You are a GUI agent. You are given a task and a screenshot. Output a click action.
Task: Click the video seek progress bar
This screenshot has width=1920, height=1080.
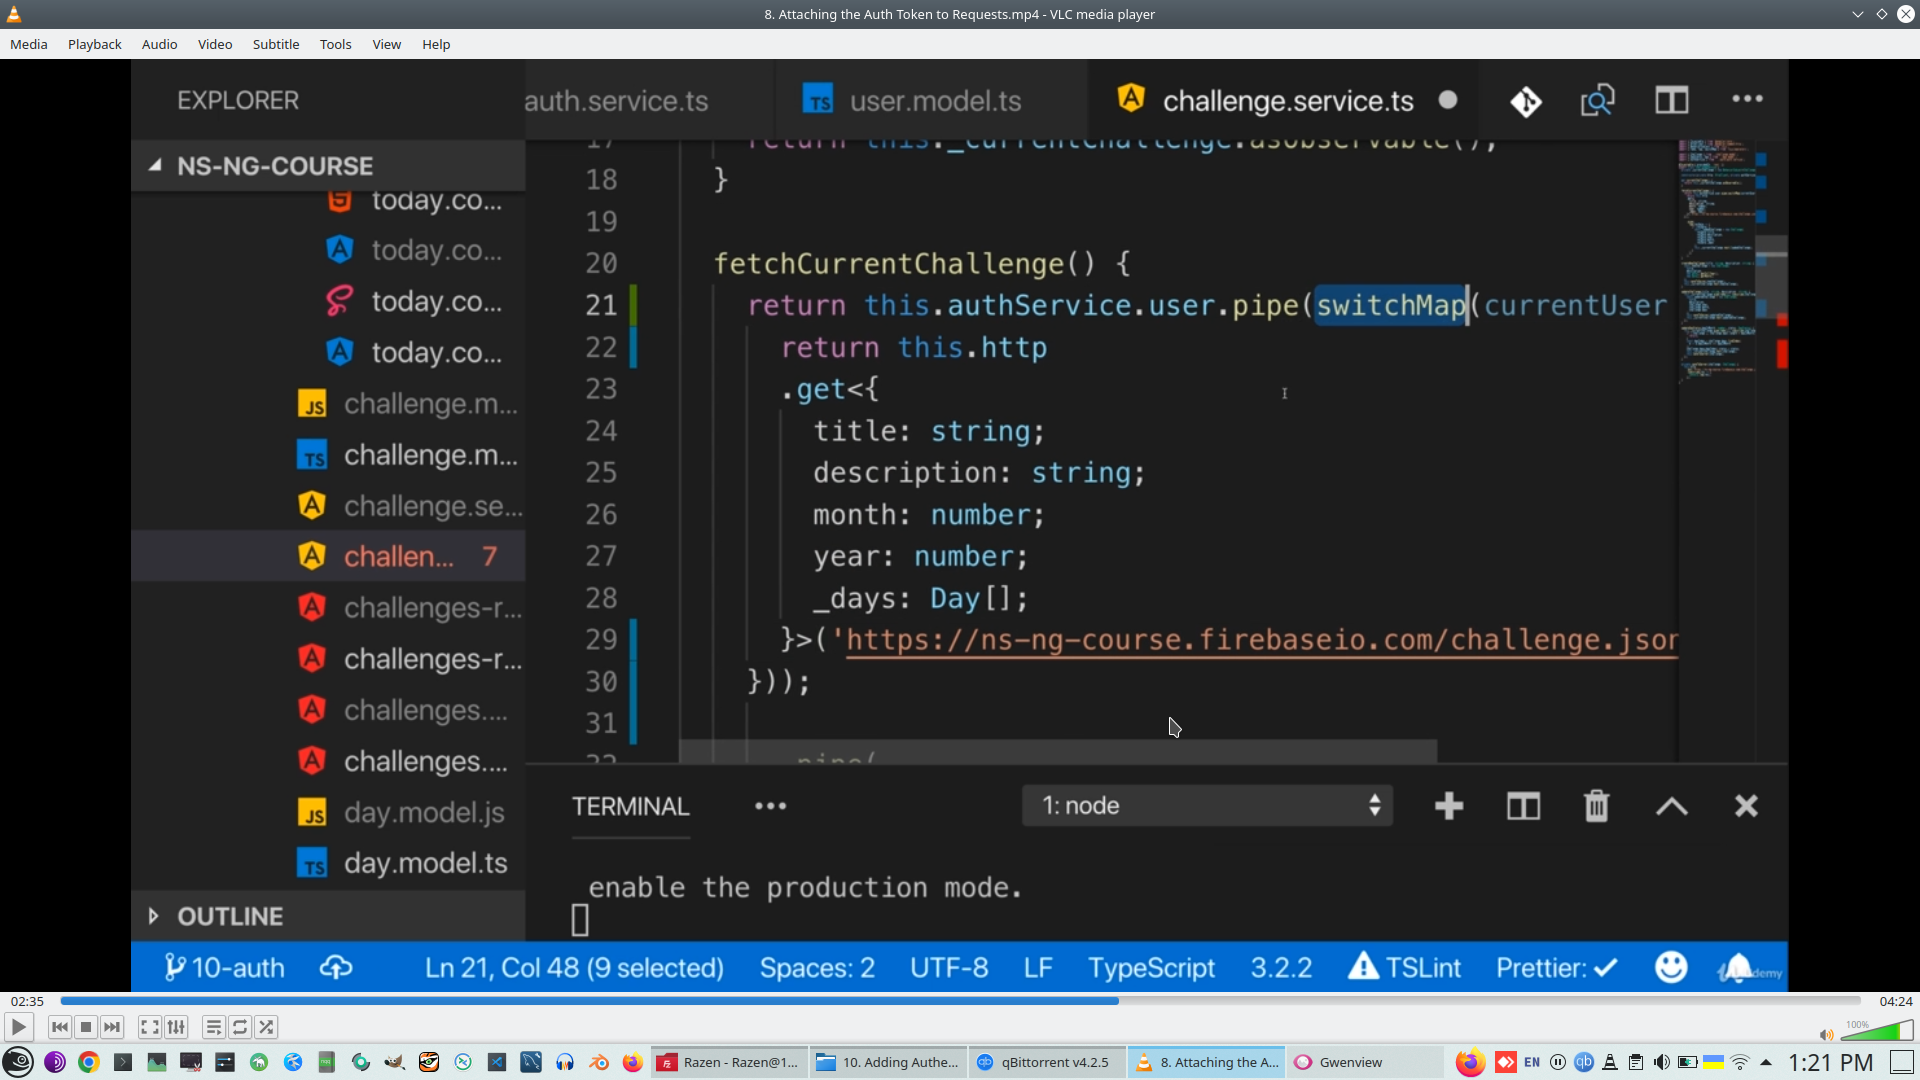pos(960,1001)
